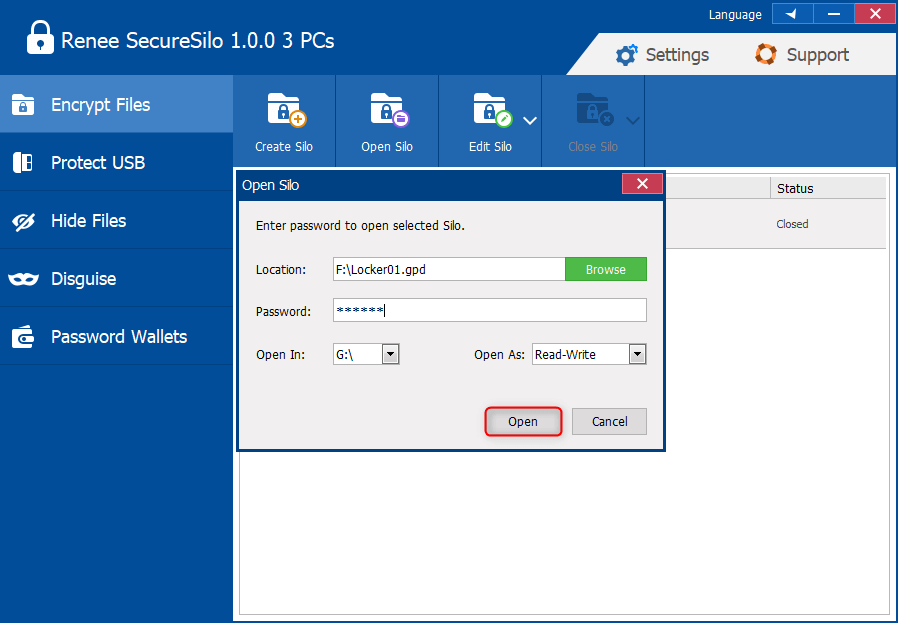Open the Encrypt Files section
The width and height of the screenshot is (898, 623).
coord(116,105)
